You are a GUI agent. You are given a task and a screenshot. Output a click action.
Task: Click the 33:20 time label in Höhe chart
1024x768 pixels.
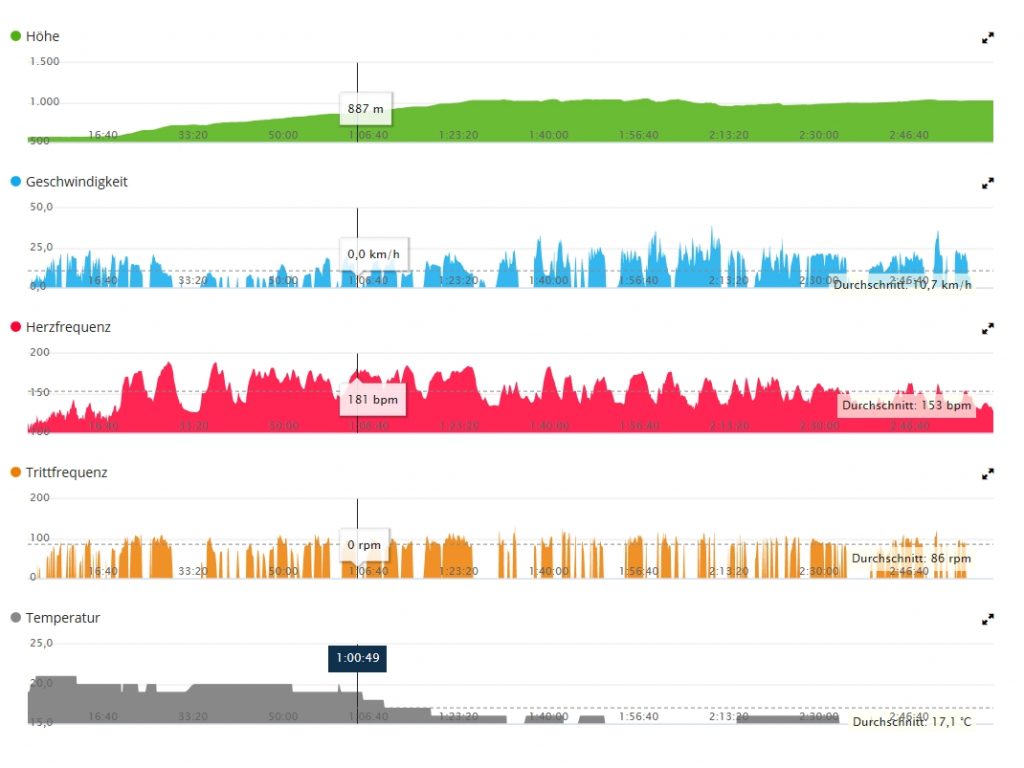click(x=193, y=135)
